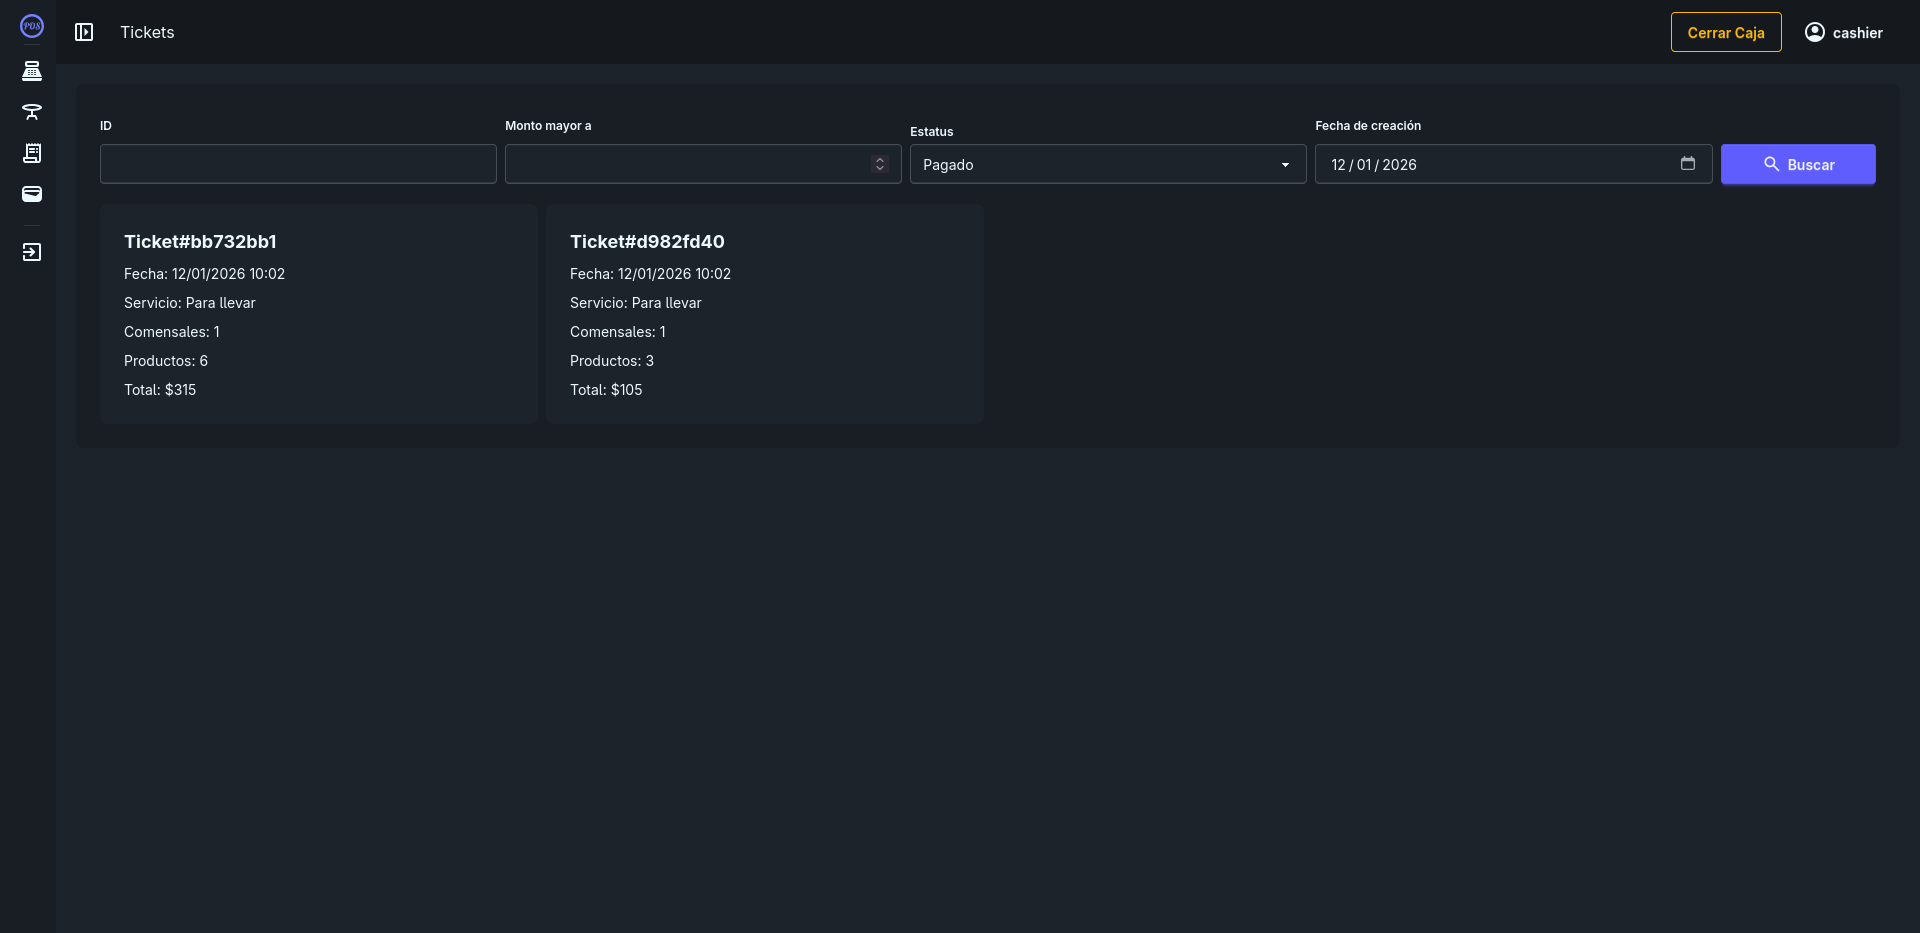Open the tickets receipt icon in sidebar
1920x933 pixels.
(x=32, y=153)
